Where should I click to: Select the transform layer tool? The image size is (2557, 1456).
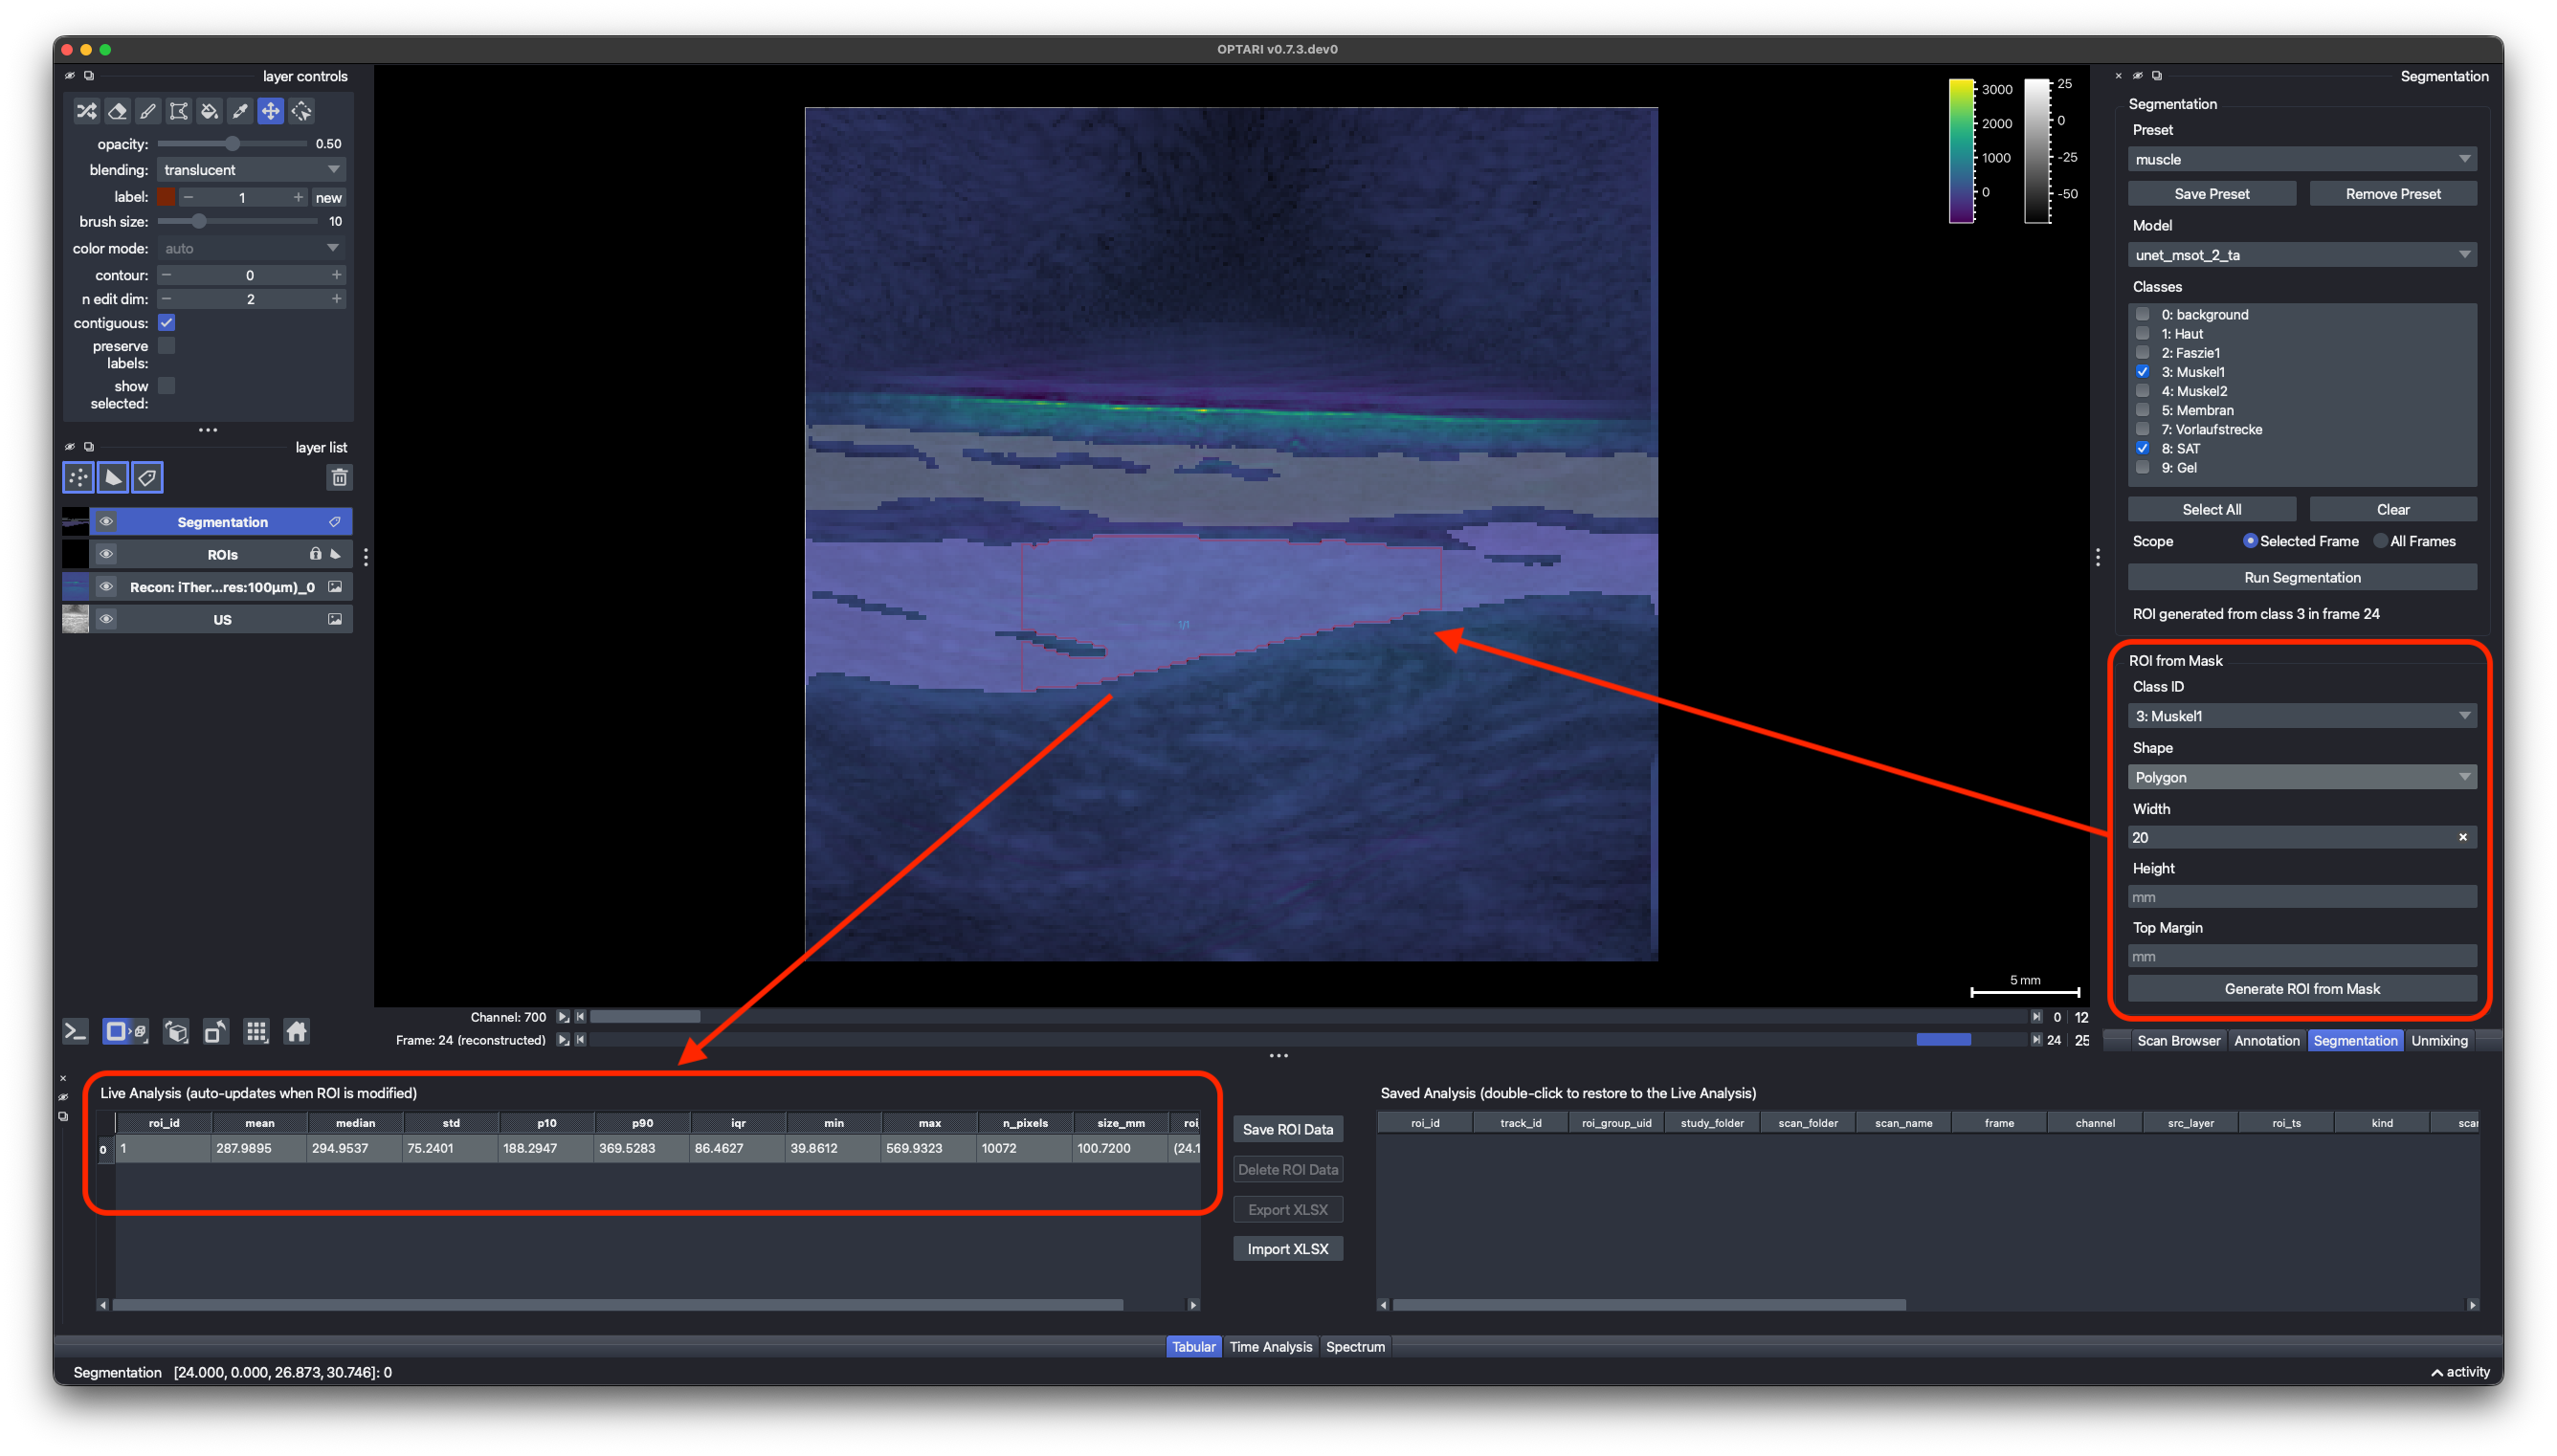(301, 111)
